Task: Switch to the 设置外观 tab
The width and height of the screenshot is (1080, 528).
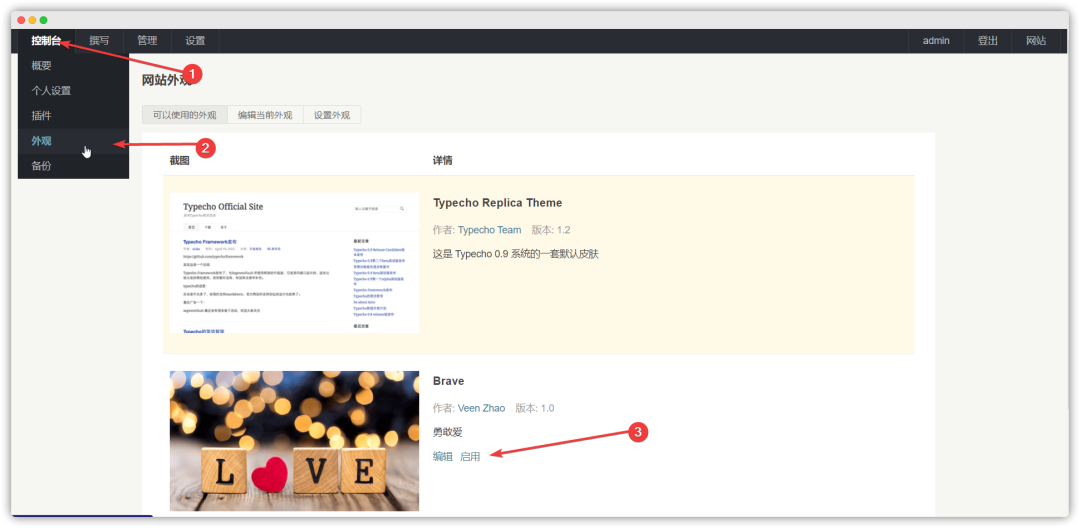Action: coord(332,115)
